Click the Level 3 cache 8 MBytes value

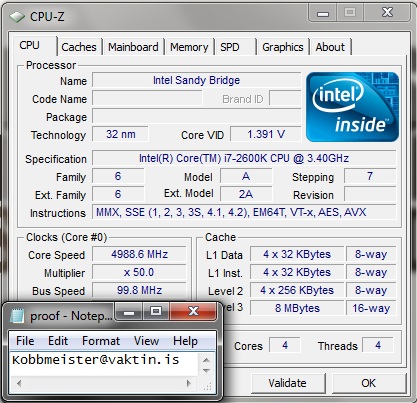point(297,308)
